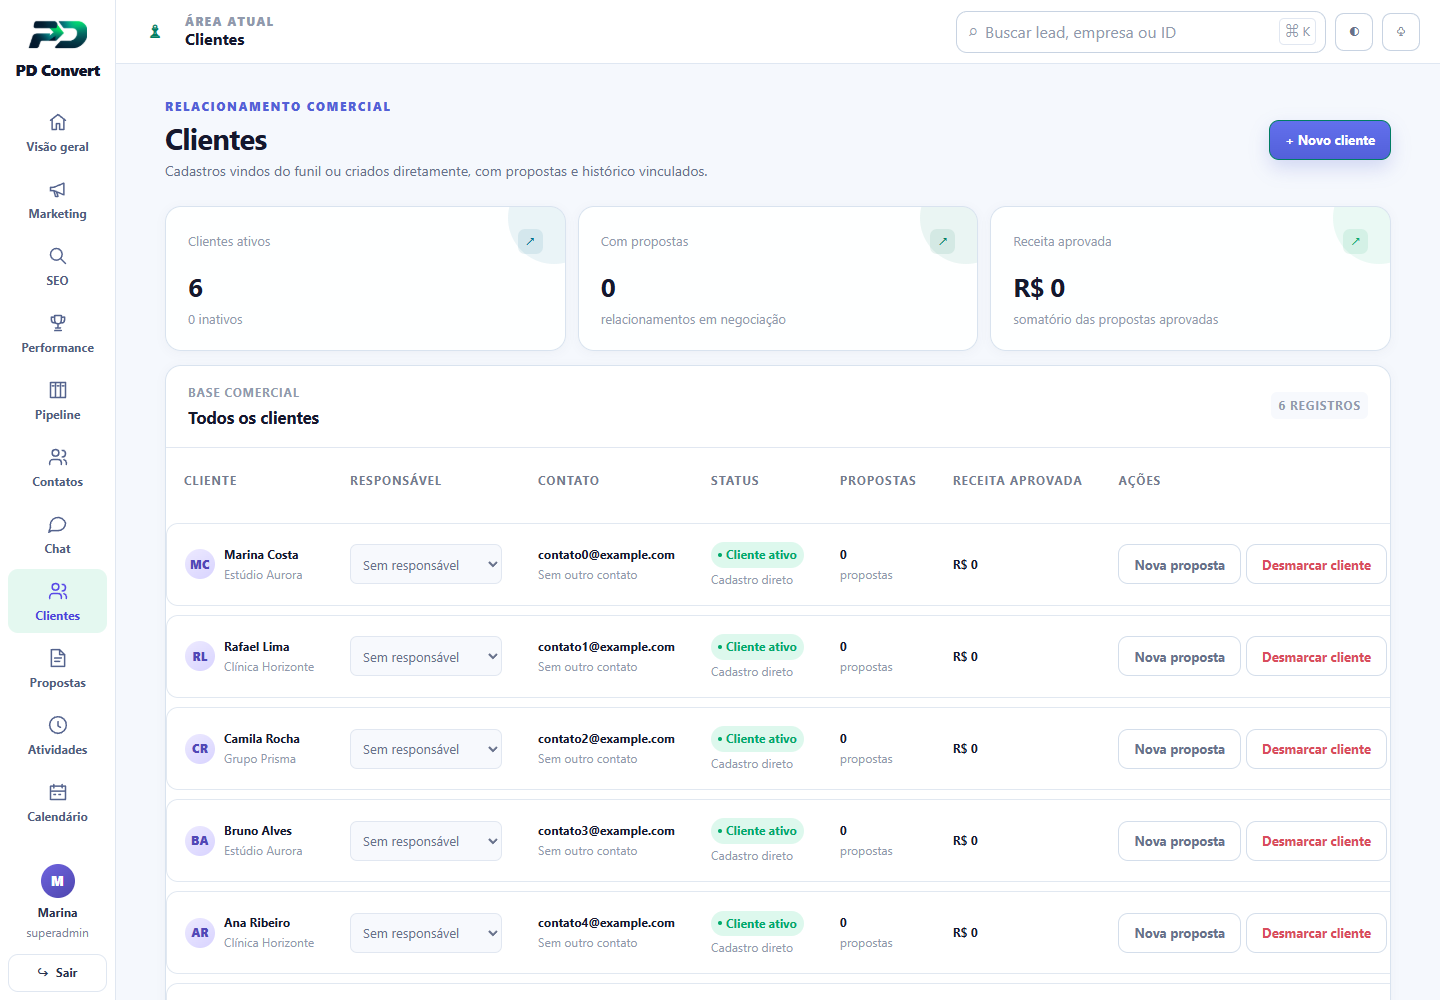Click Nova proposta for Camila Rocha
Screen dimensions: 1440x1000
1179,749
